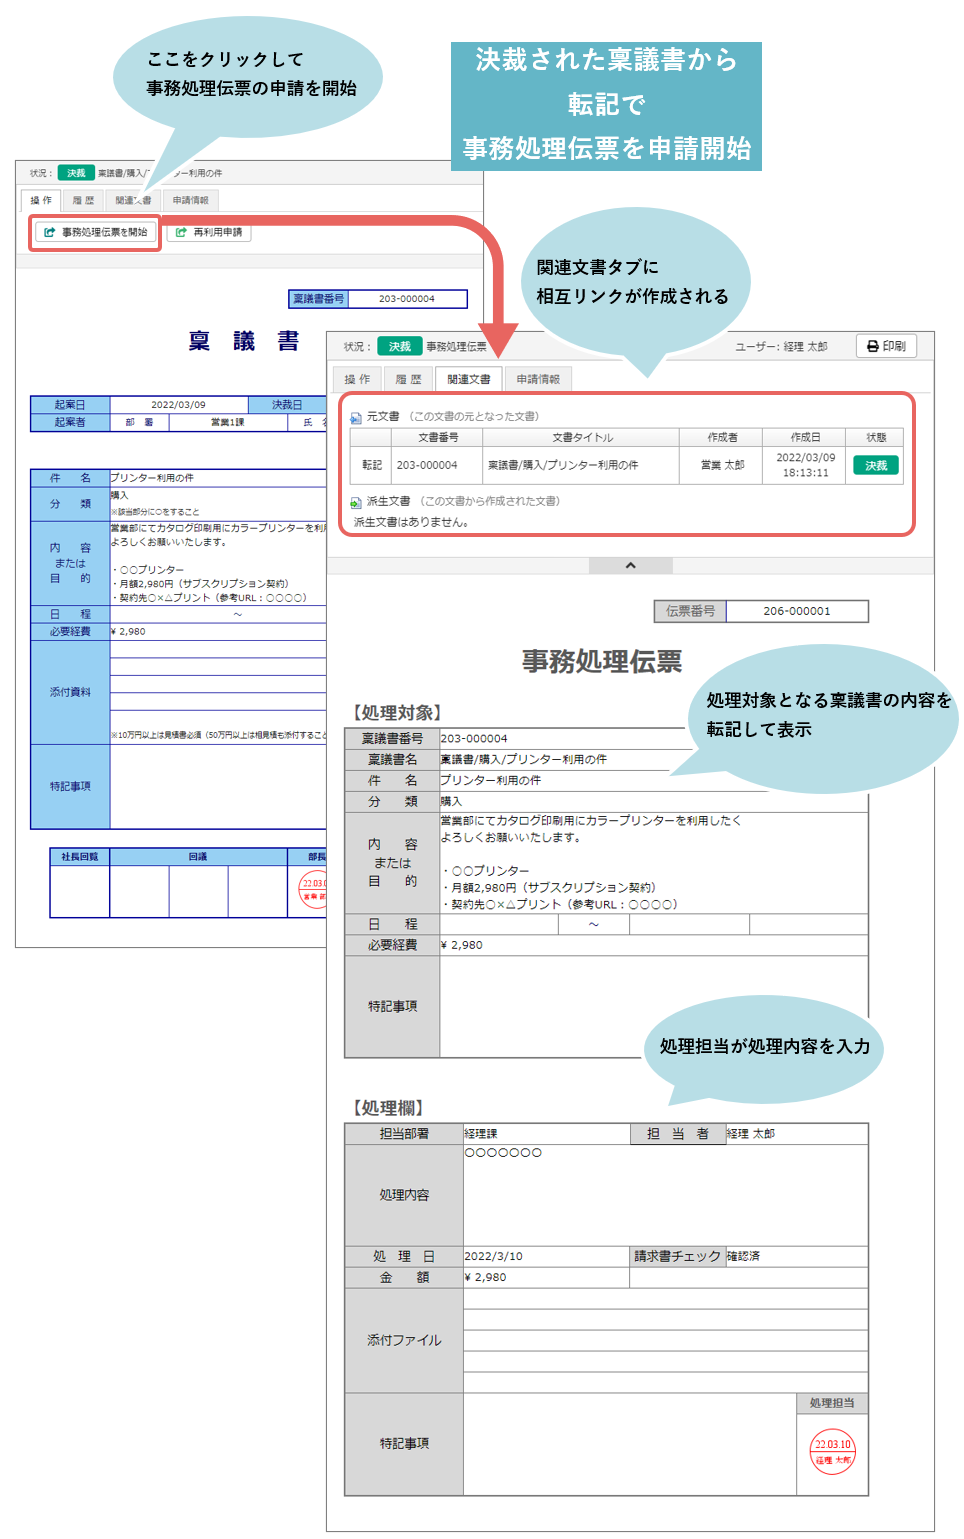Image resolution: width=964 pixels, height=1539 pixels.
Task: Click the 処理内容 text area
Action: click(665, 1195)
